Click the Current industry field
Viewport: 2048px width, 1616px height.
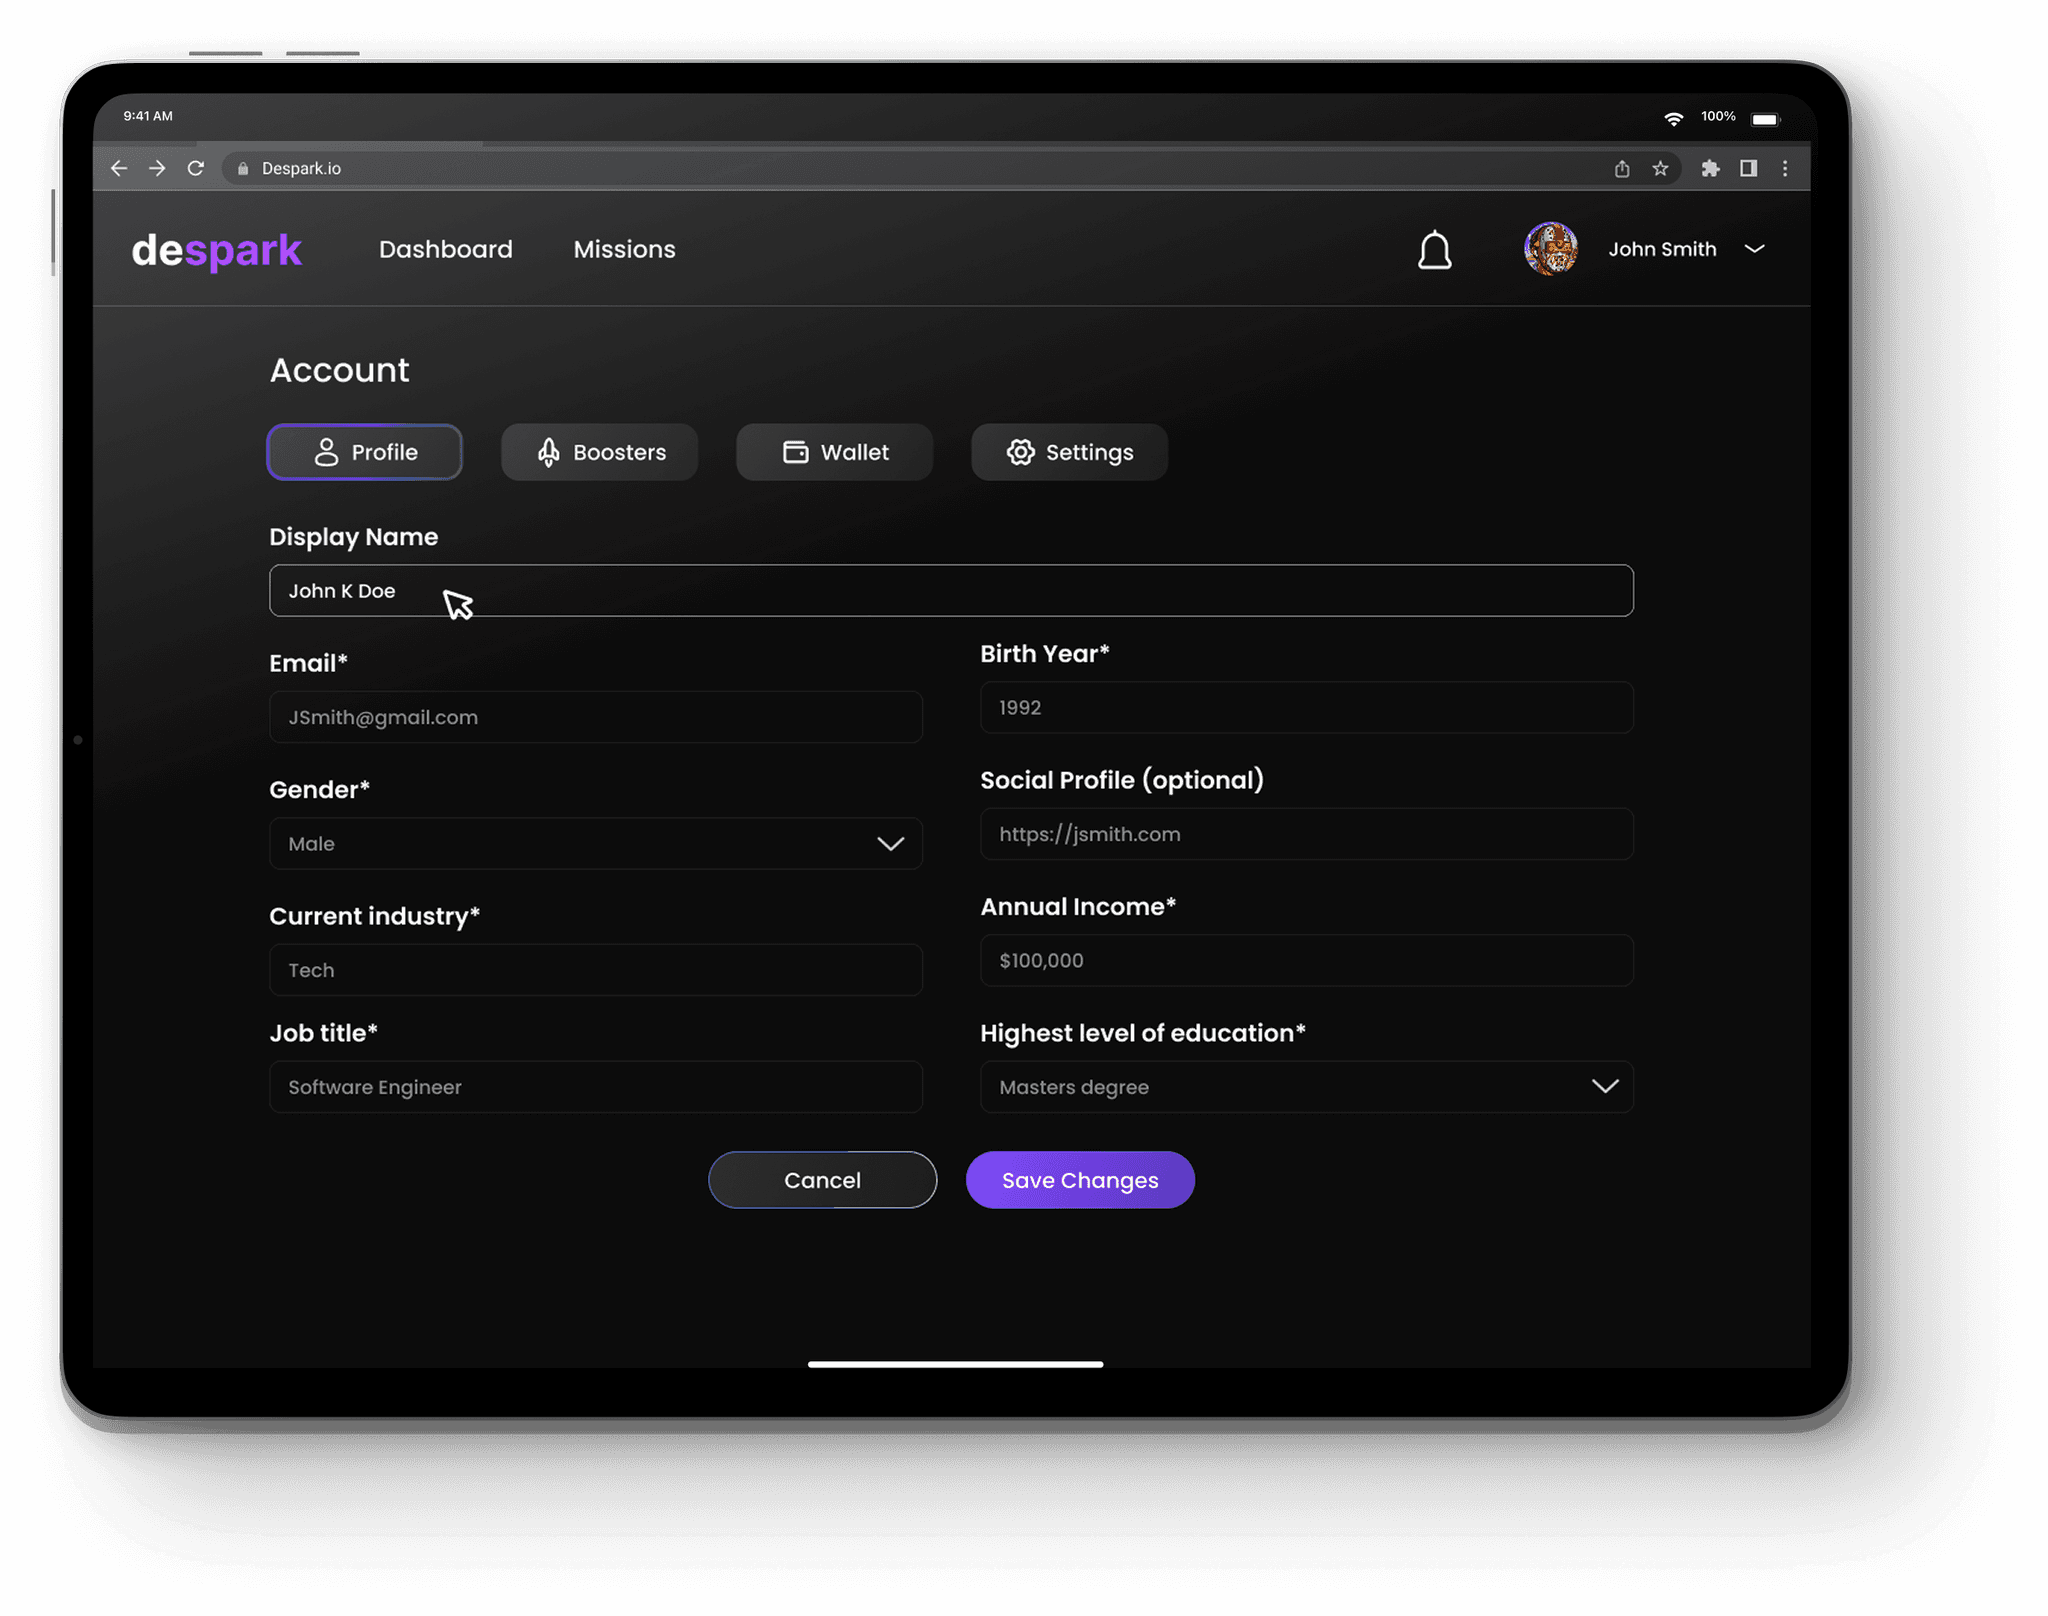tap(596, 970)
